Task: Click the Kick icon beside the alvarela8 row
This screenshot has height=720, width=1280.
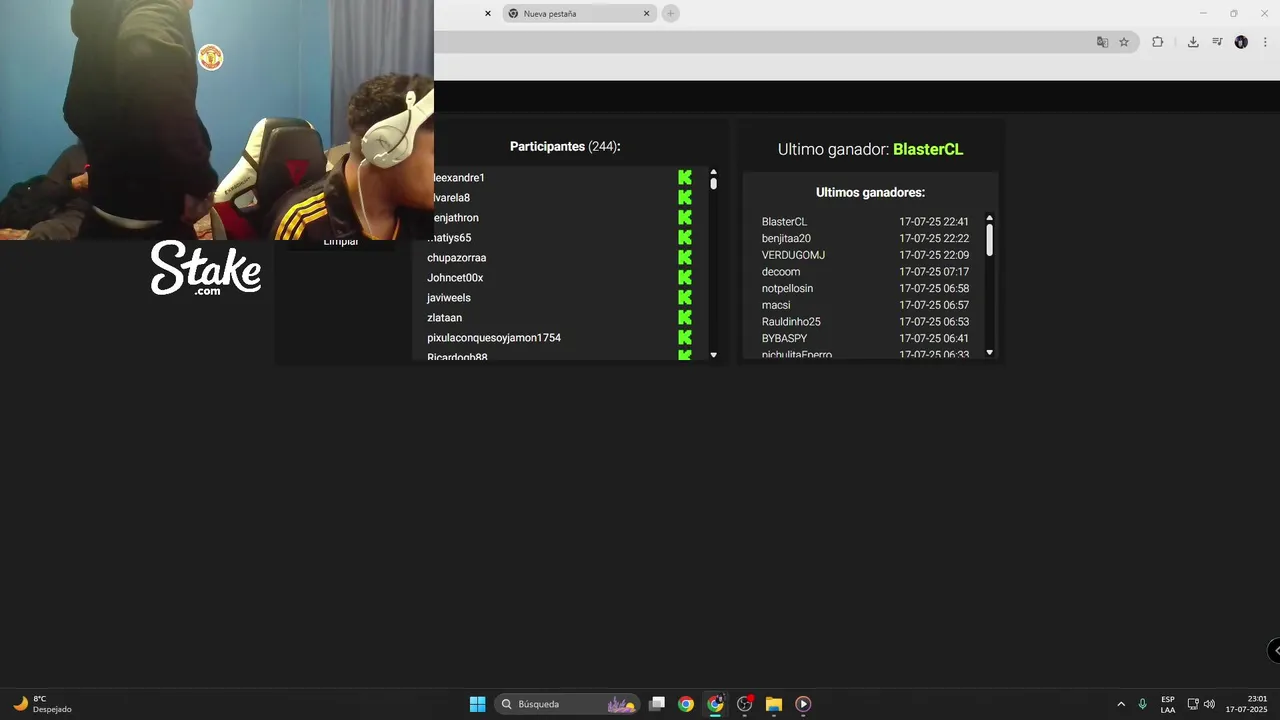Action: tap(685, 197)
